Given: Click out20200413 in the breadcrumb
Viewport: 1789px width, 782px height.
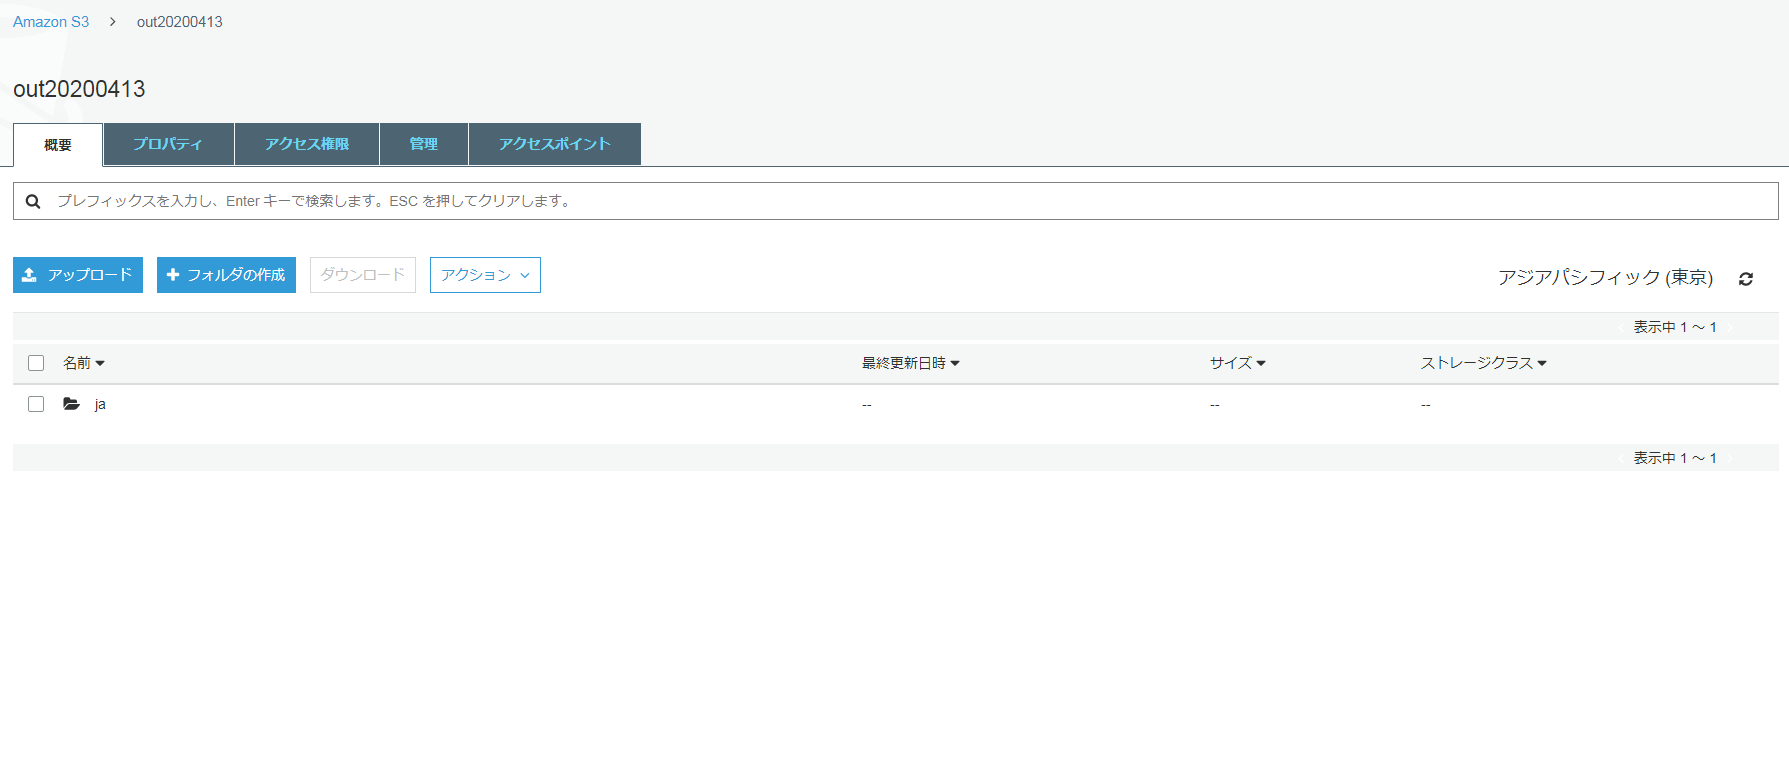Looking at the screenshot, I should (x=180, y=22).
